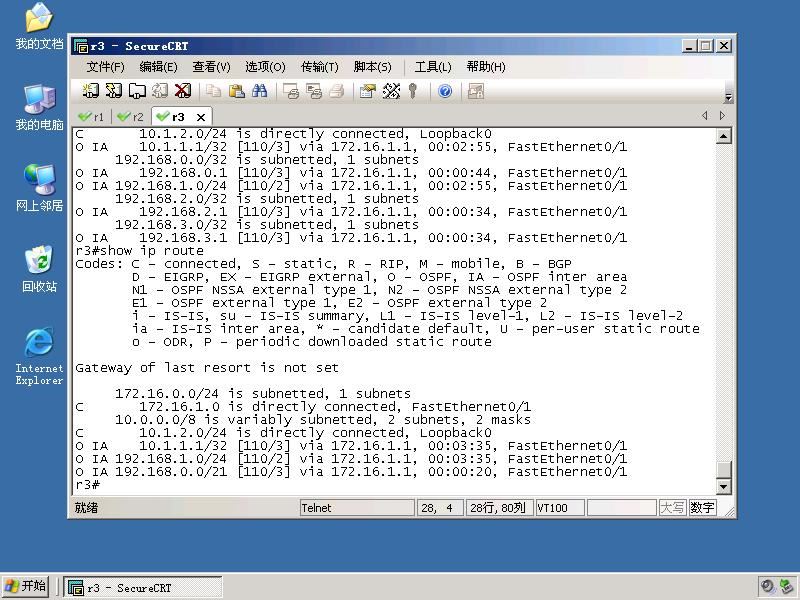Click the Quick Connect lightning icon
This screenshot has height=600, width=800.
113,91
